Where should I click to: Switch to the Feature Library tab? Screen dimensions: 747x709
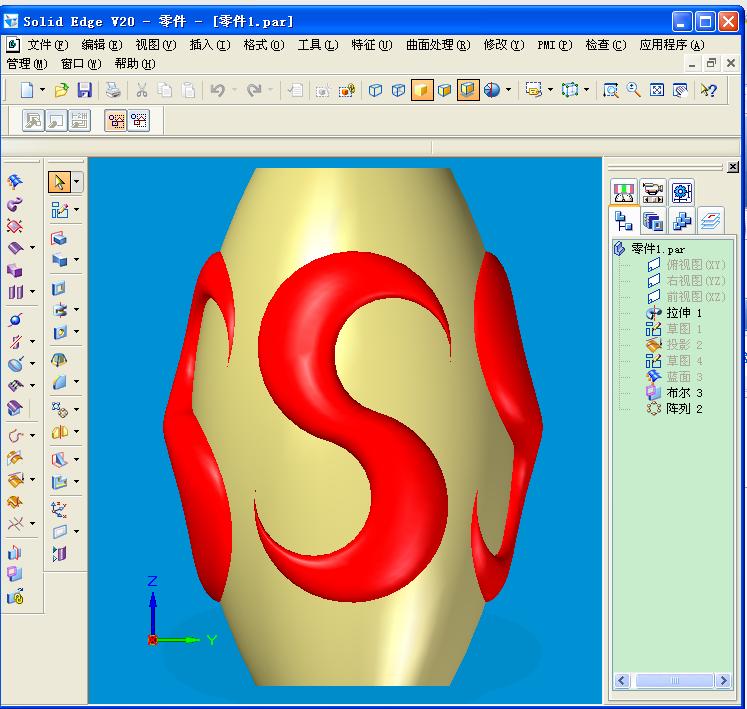coord(653,221)
